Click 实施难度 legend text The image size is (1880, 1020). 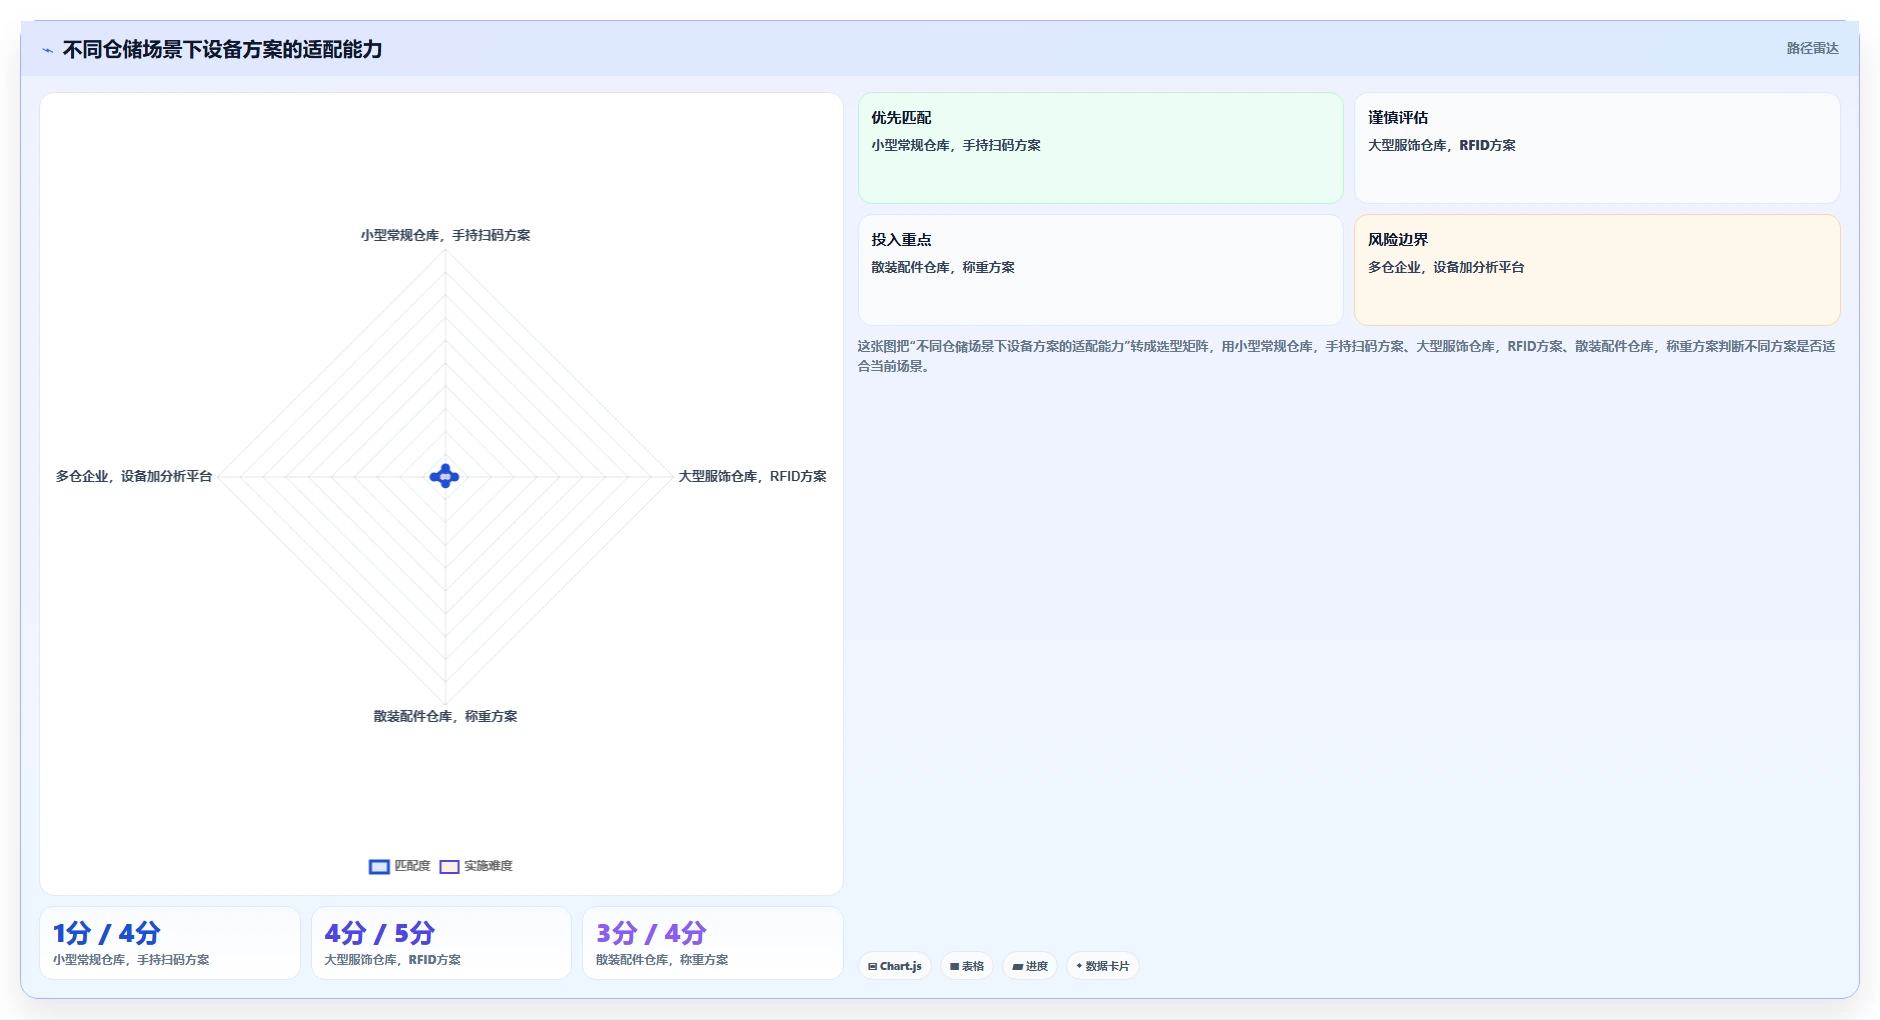pos(488,866)
